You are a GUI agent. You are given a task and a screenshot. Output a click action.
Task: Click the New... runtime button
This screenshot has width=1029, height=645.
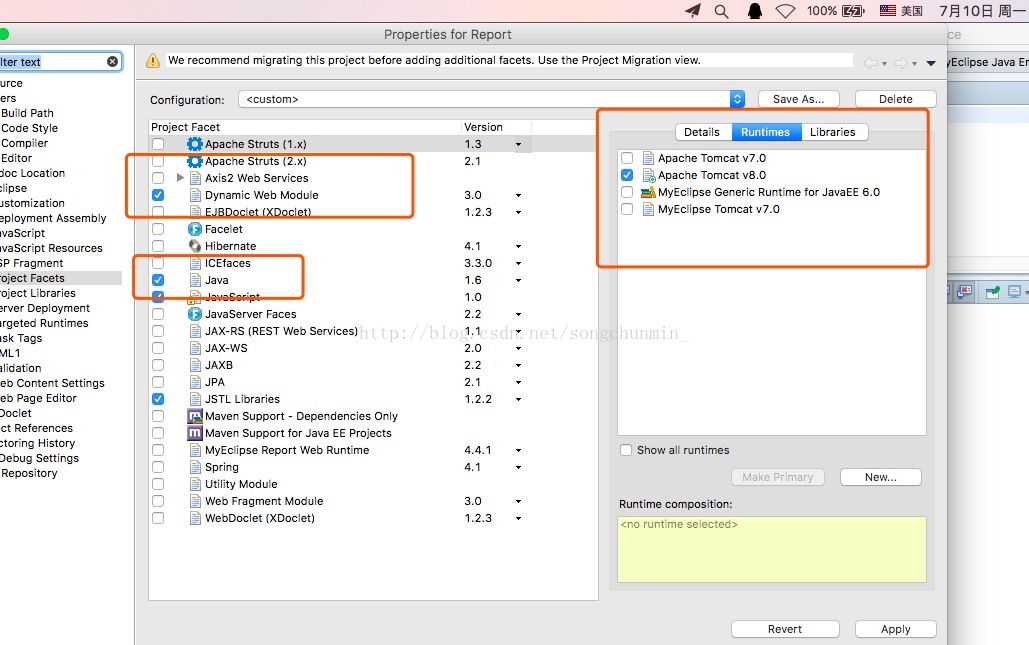pos(881,477)
